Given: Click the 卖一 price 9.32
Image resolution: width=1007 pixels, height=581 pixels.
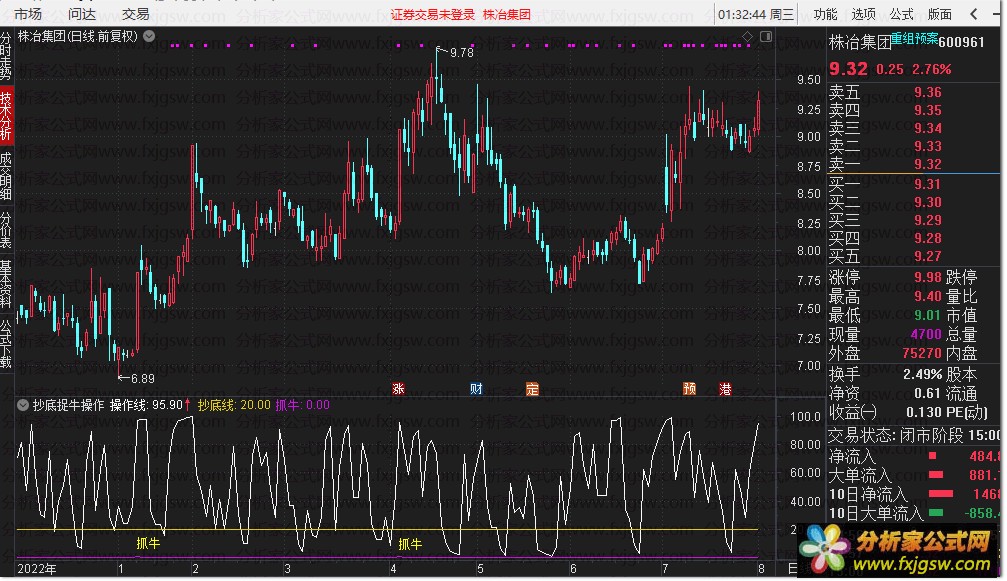Looking at the screenshot, I should click(x=928, y=164).
